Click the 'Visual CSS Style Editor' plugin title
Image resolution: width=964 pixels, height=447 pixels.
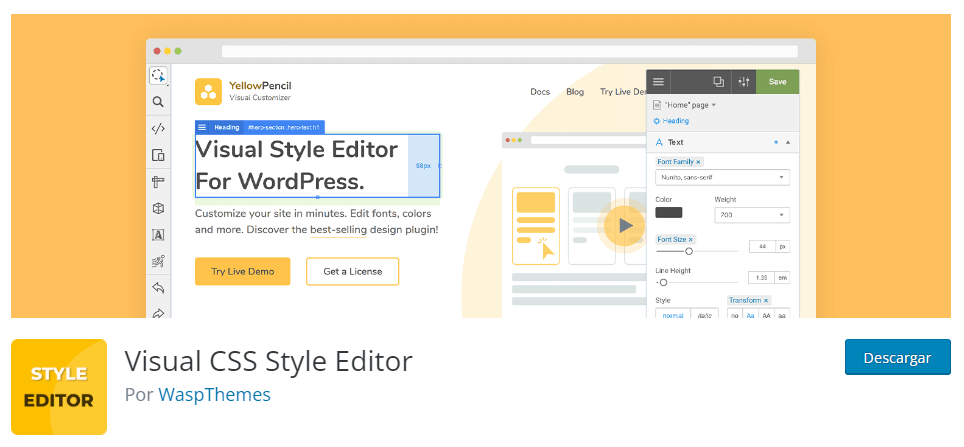(x=269, y=361)
